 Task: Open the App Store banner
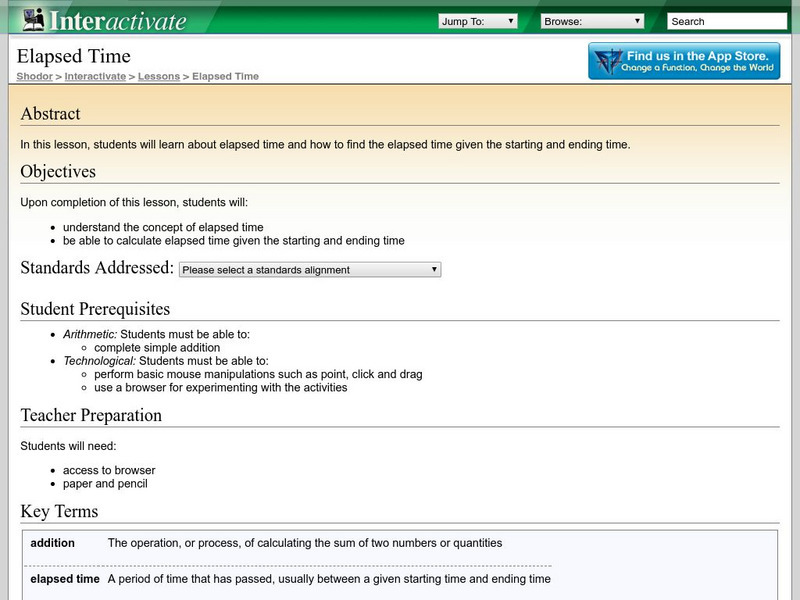(x=684, y=61)
